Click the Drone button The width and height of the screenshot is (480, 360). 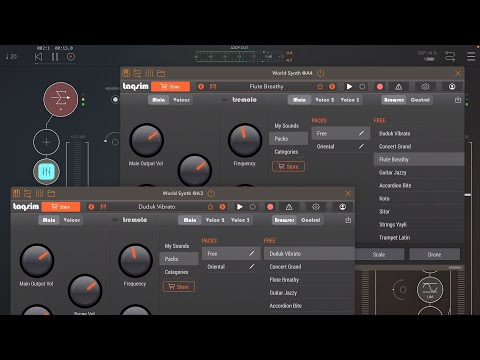tap(434, 254)
